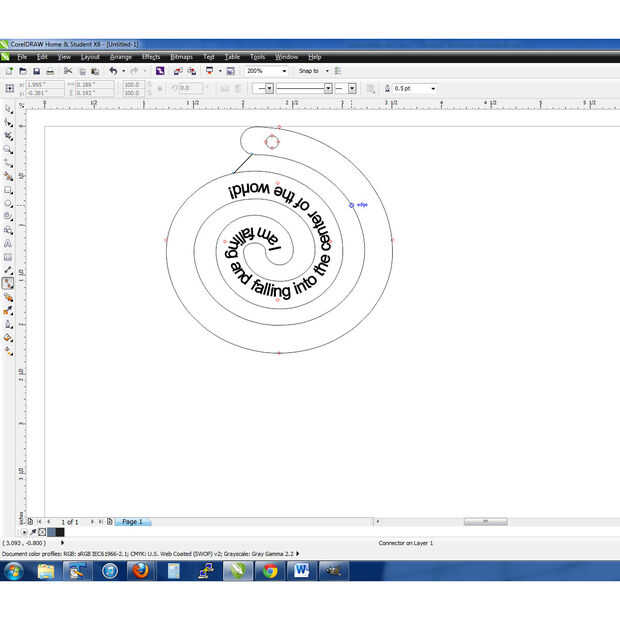Select the Text tool

8,244
